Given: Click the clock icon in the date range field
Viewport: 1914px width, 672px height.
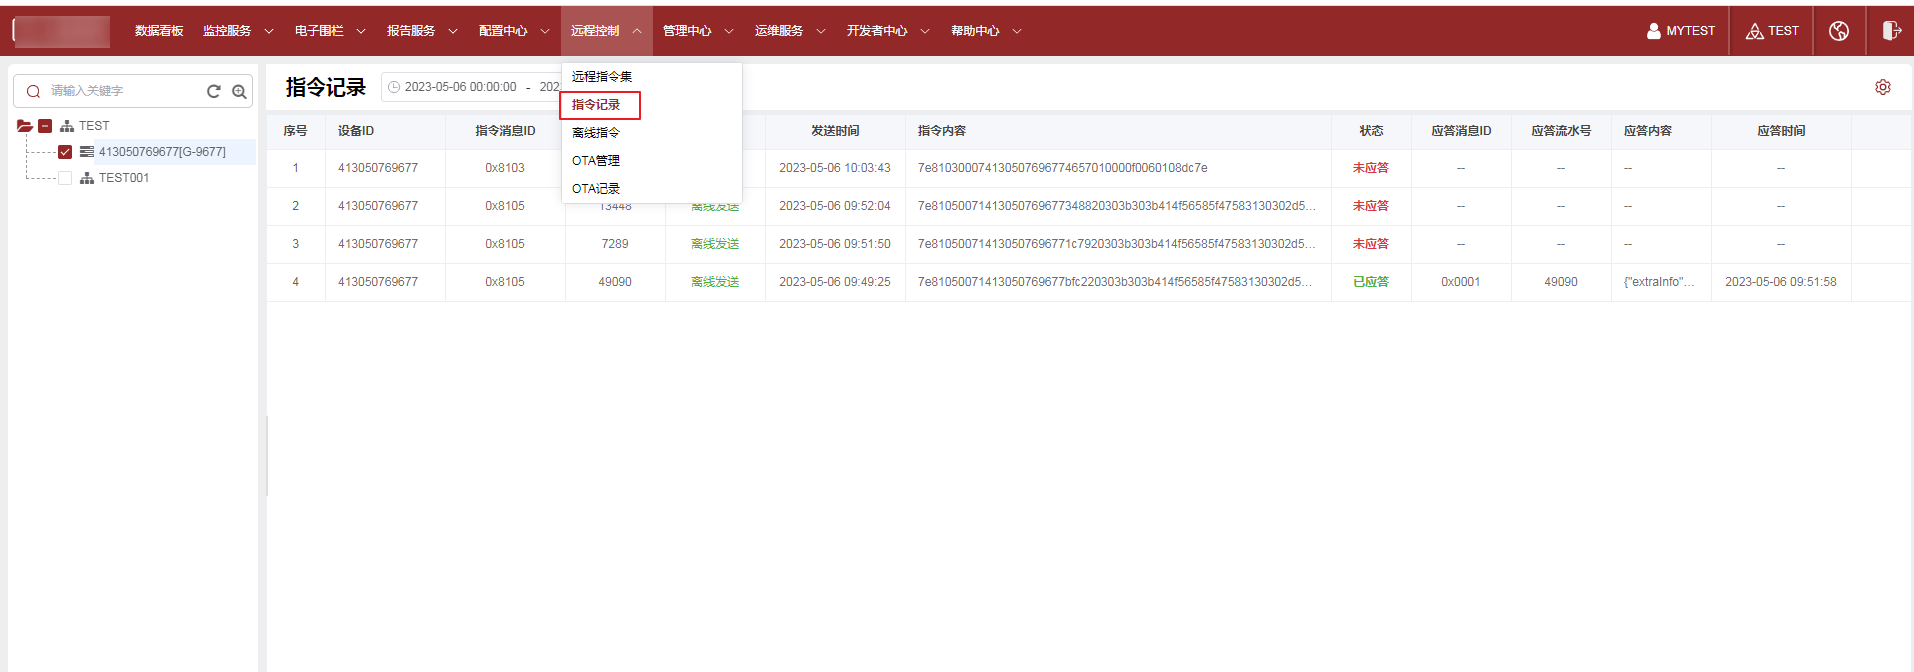Looking at the screenshot, I should [x=394, y=87].
